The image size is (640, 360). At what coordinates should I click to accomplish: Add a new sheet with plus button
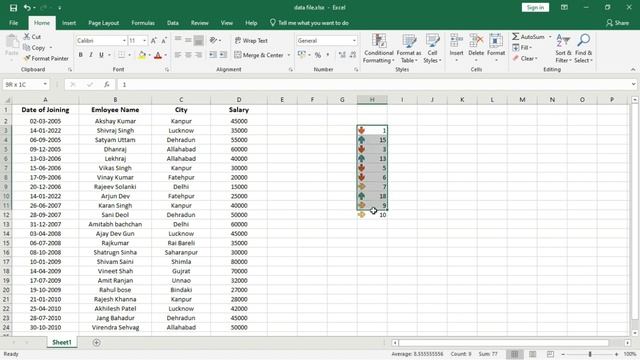(x=96, y=342)
